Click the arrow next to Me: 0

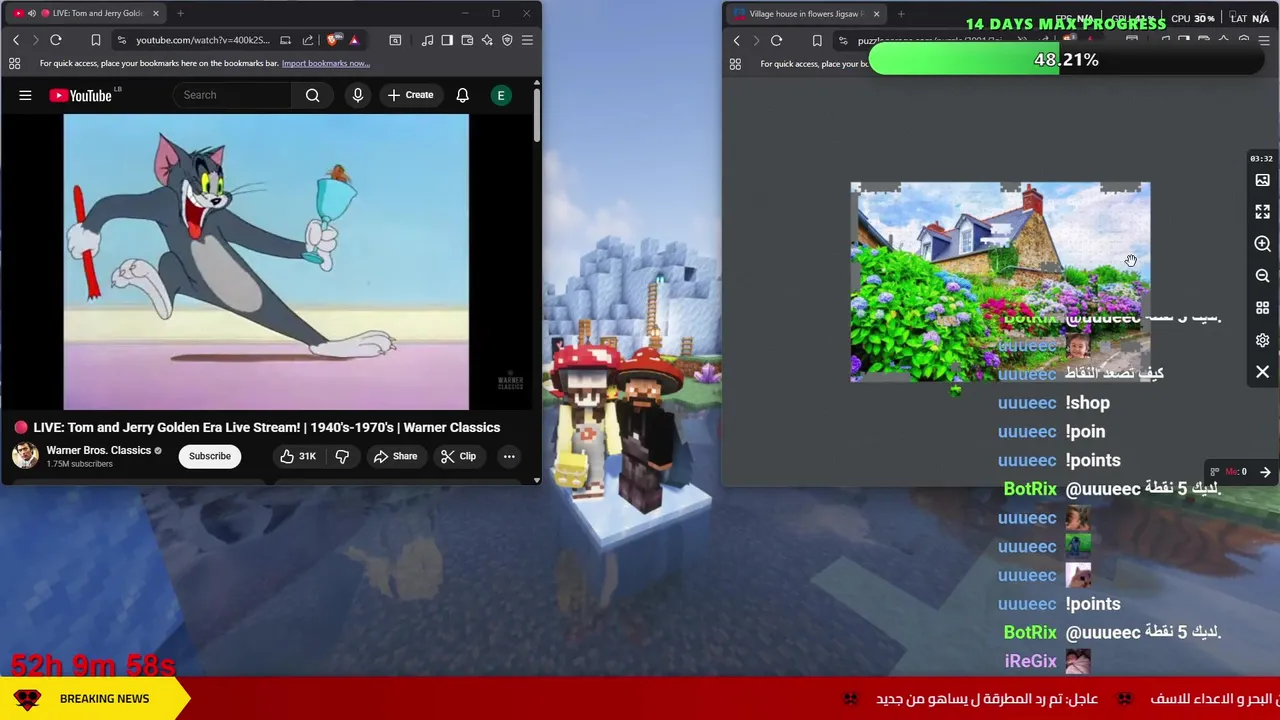point(1265,472)
